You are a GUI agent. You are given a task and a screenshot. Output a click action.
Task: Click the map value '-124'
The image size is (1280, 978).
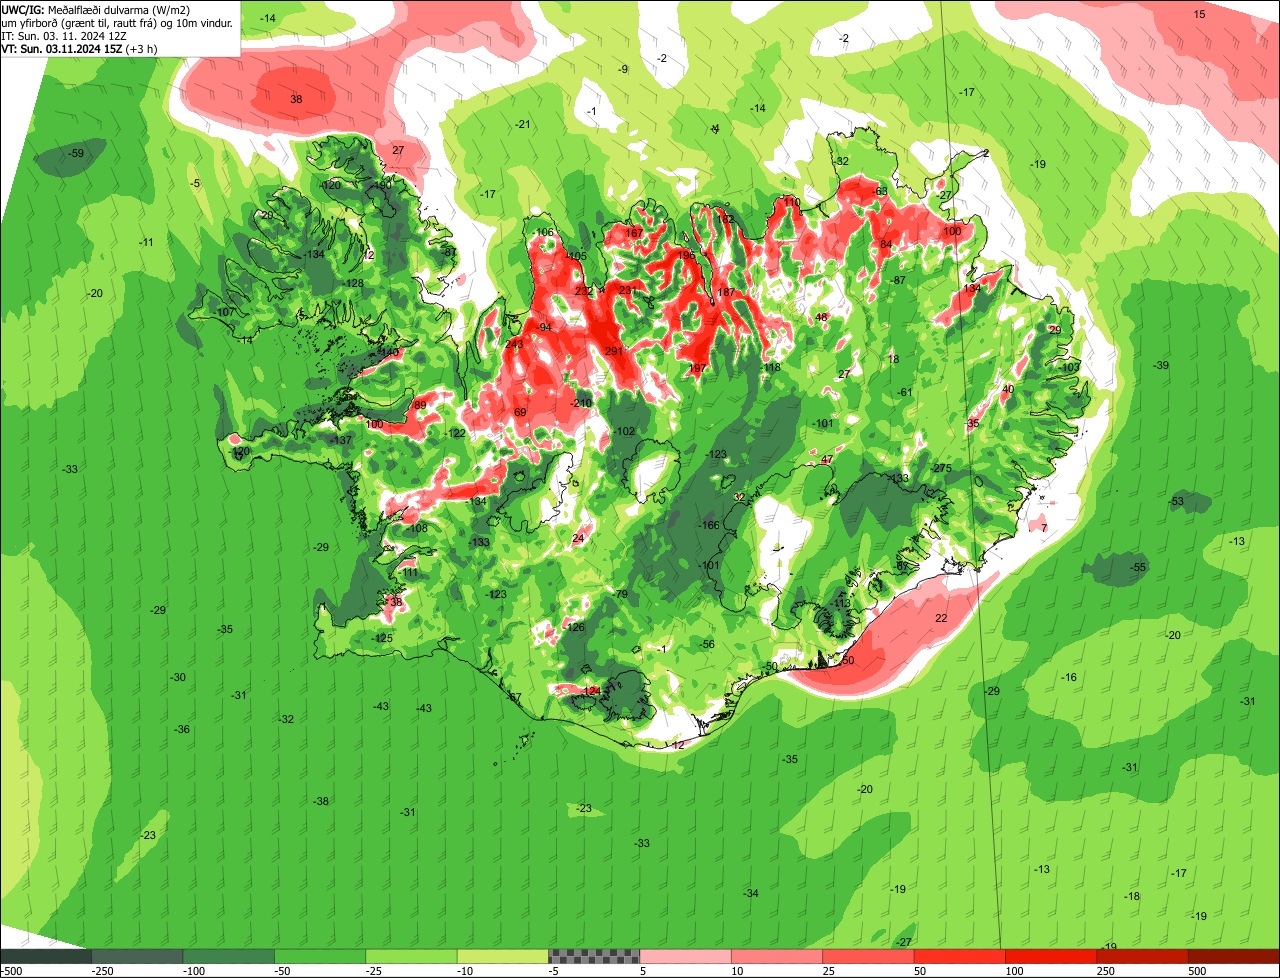pyautogui.click(x=590, y=691)
